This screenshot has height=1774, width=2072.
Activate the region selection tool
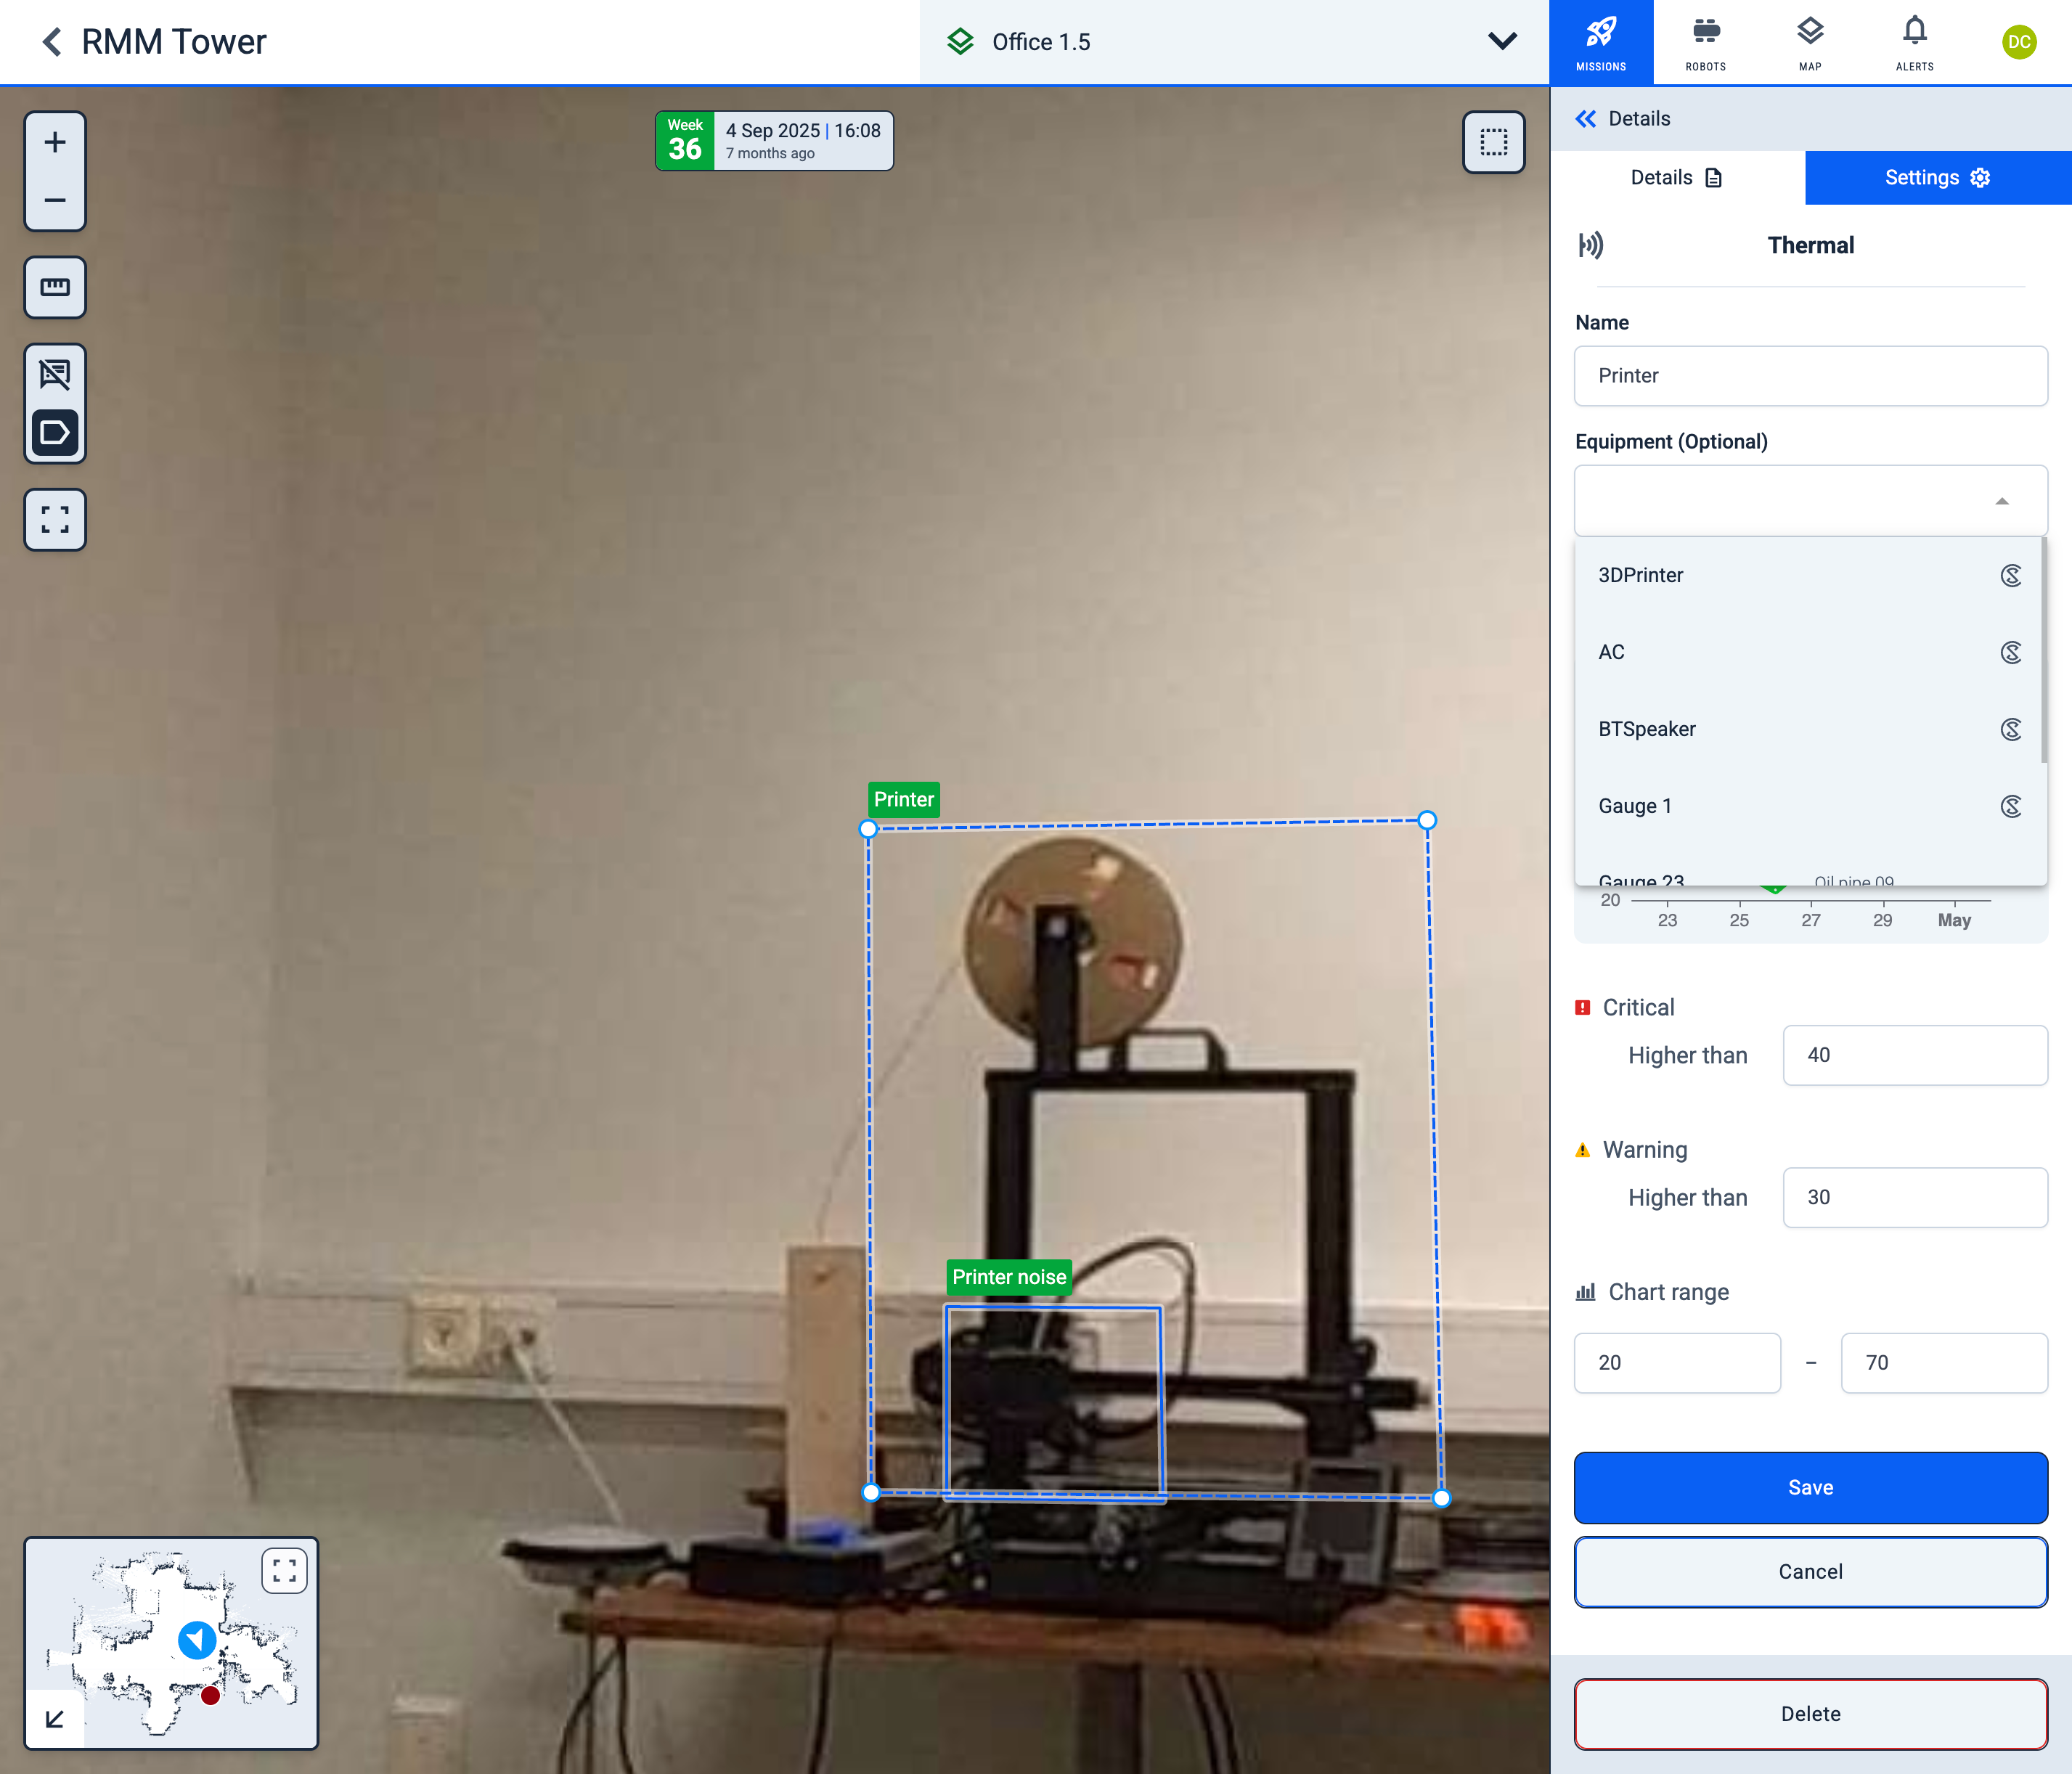1493,142
